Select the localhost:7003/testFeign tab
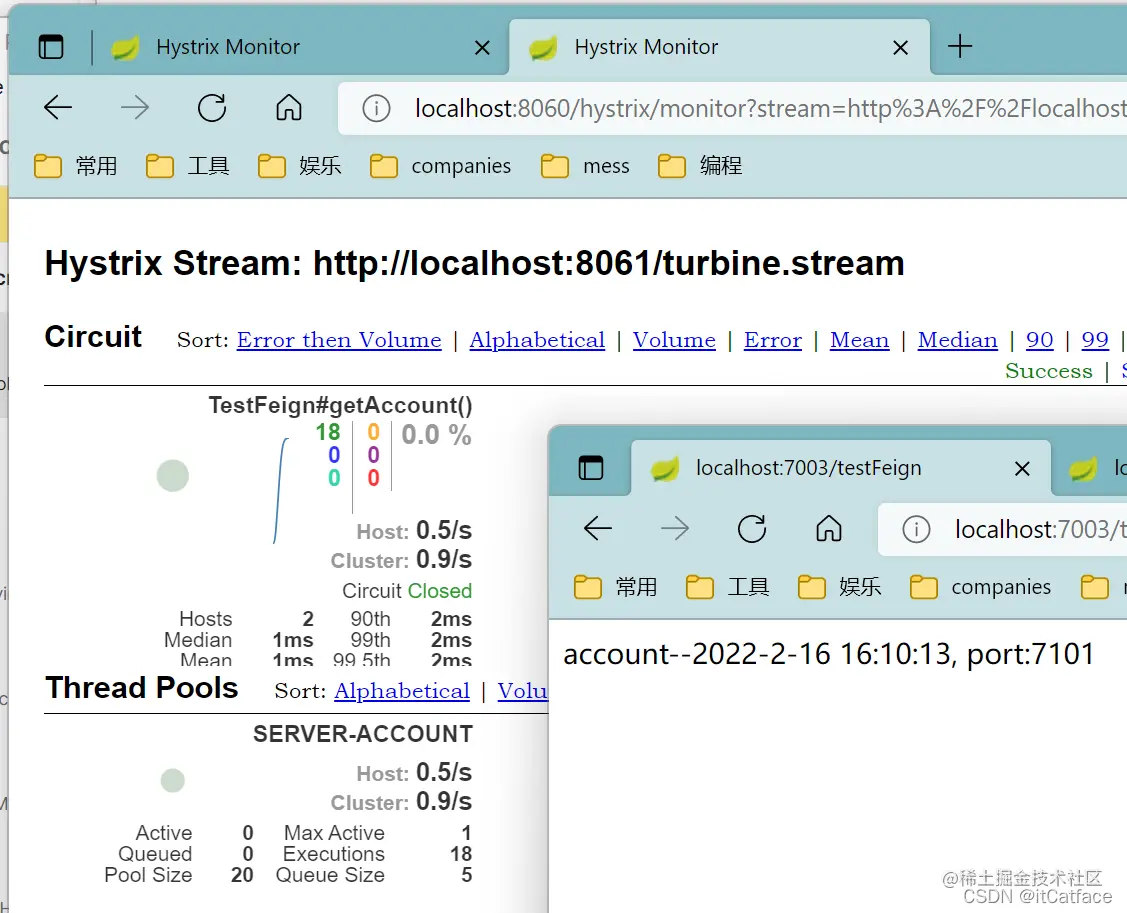The height and width of the screenshot is (913, 1127). coord(840,468)
